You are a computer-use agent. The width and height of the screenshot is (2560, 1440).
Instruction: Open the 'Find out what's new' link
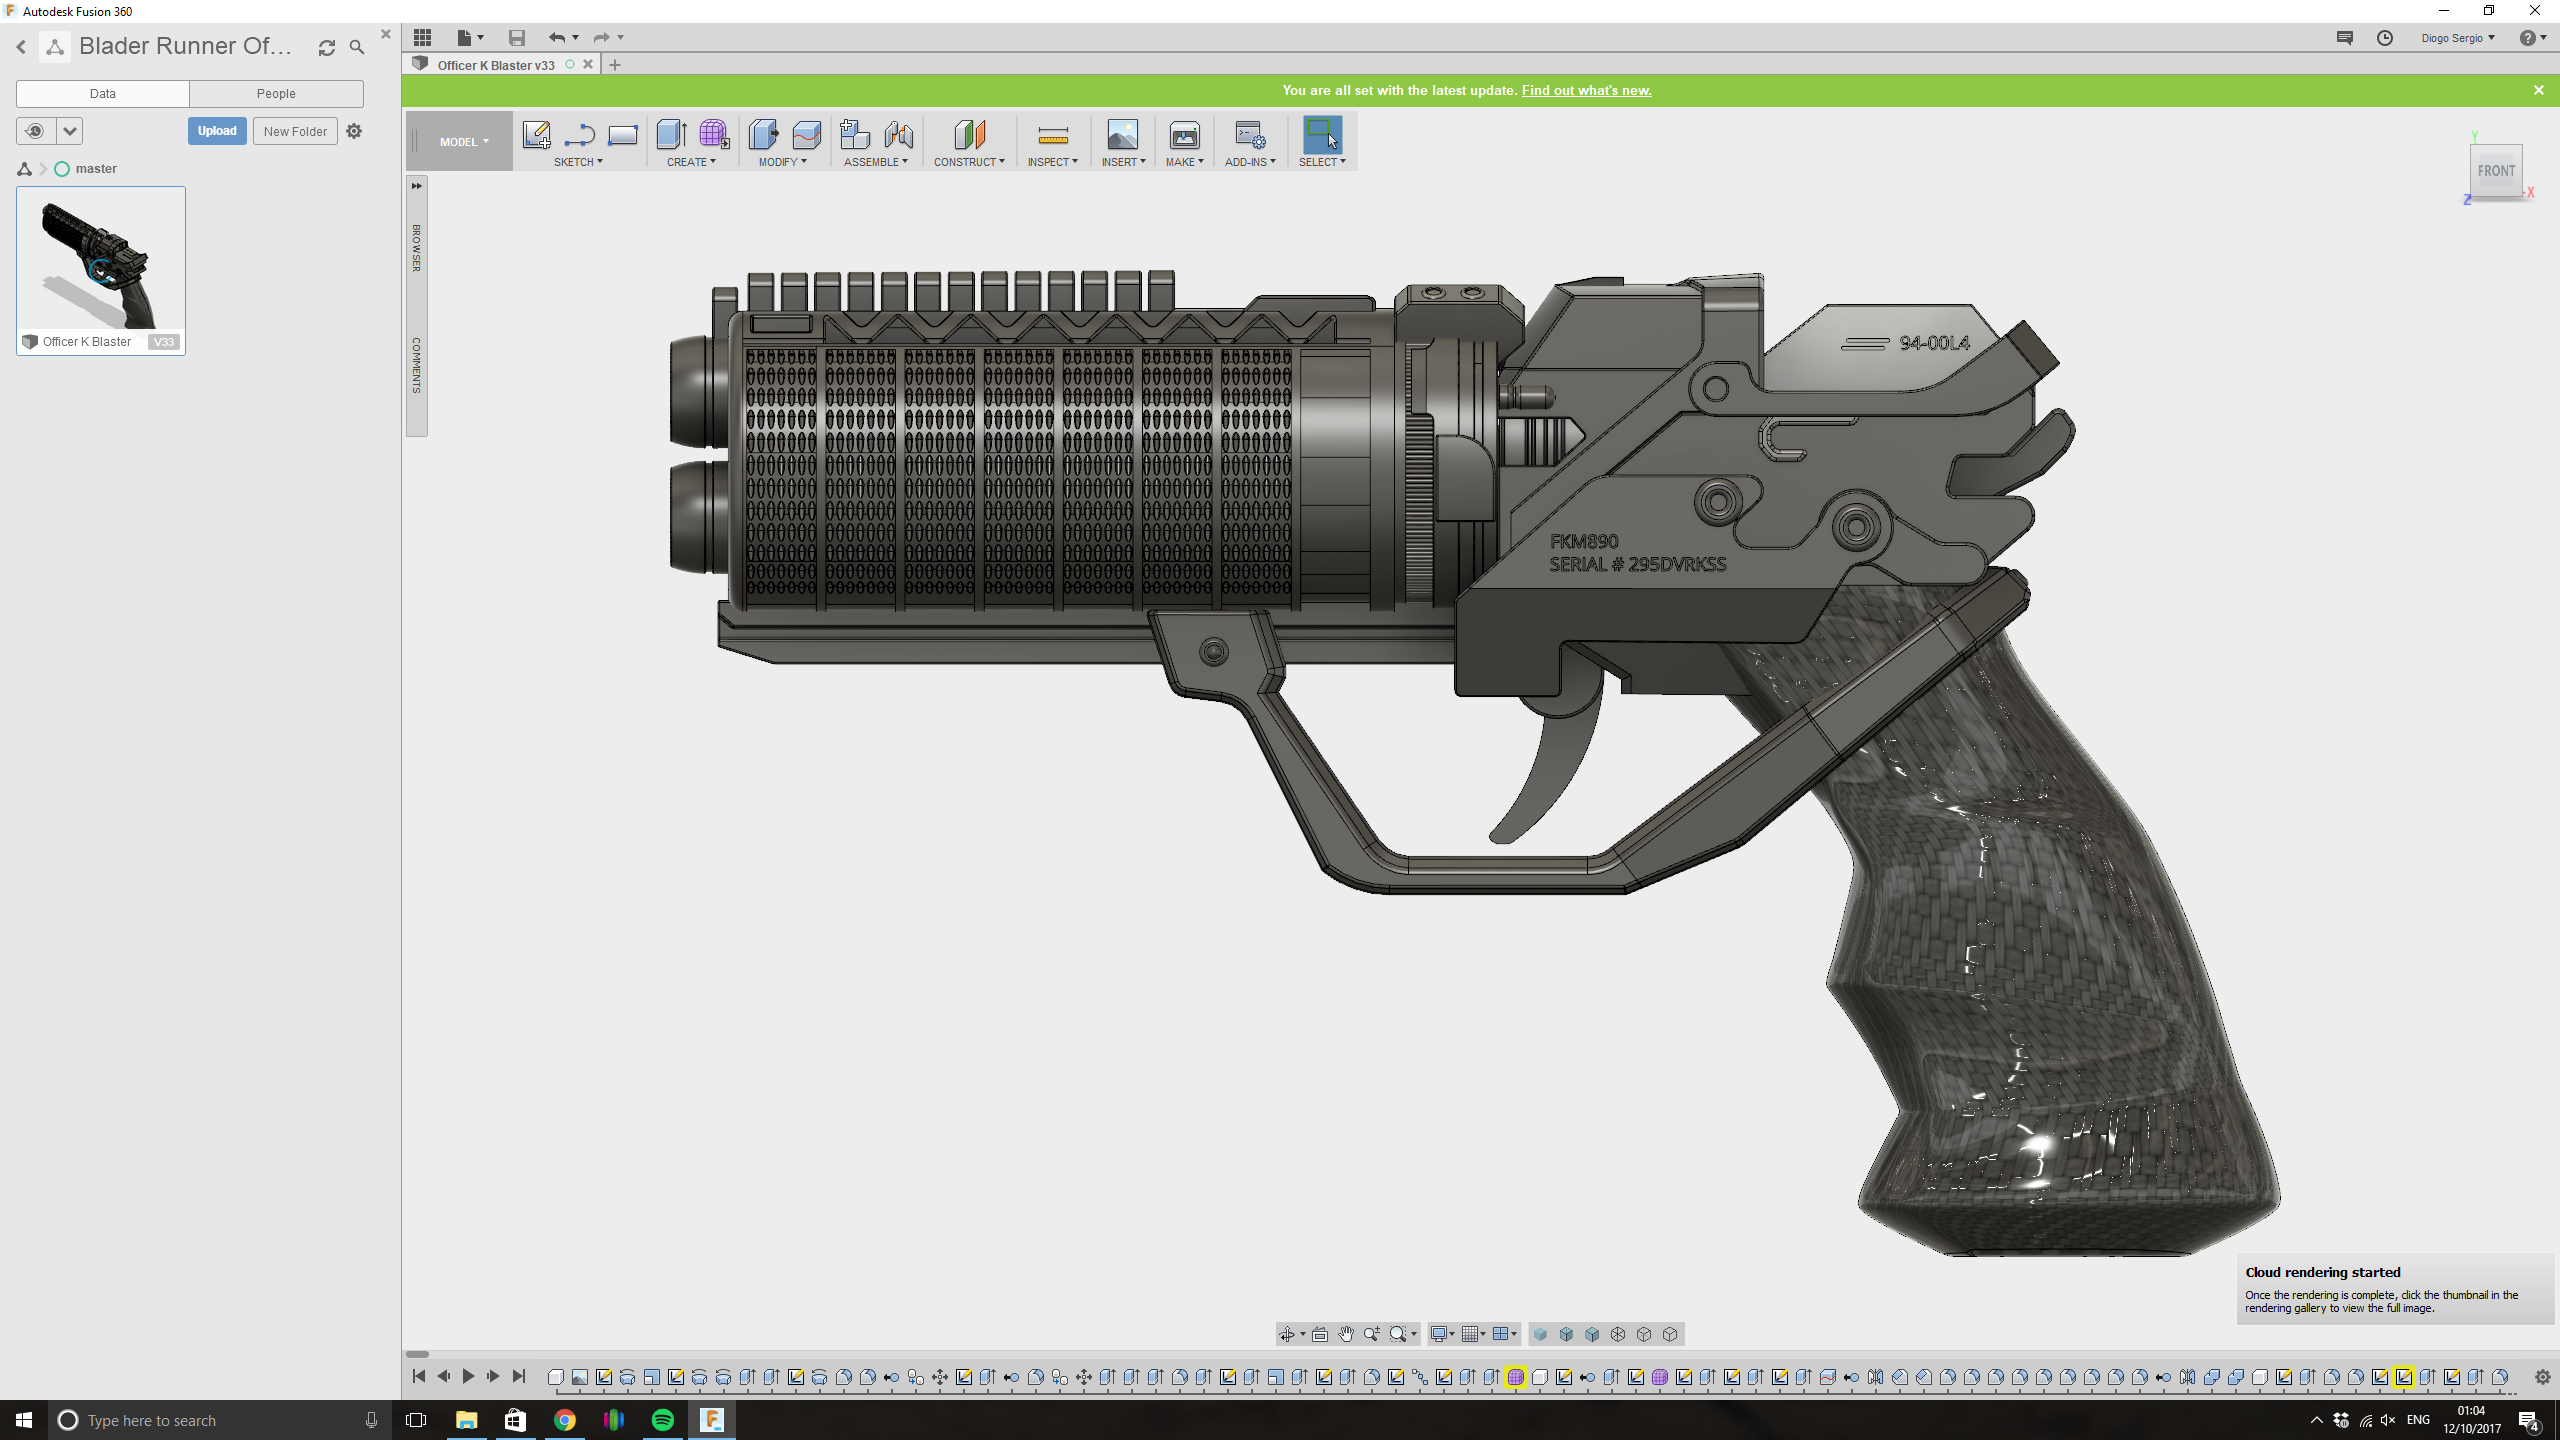pos(1586,90)
